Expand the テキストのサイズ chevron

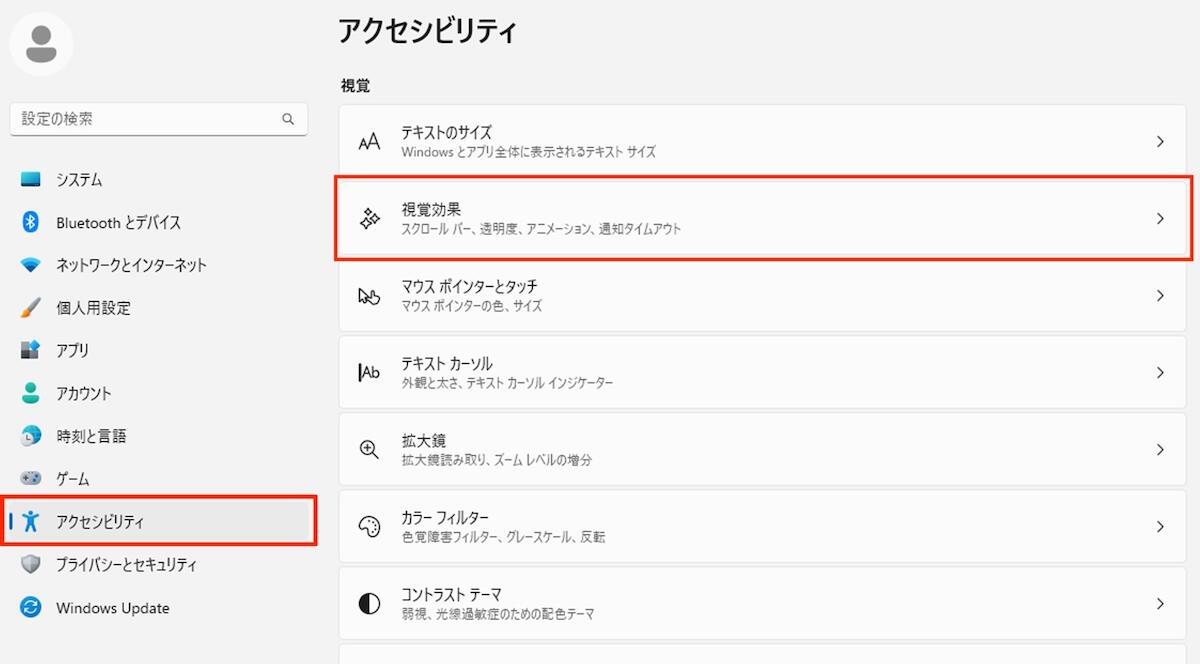click(x=1160, y=142)
